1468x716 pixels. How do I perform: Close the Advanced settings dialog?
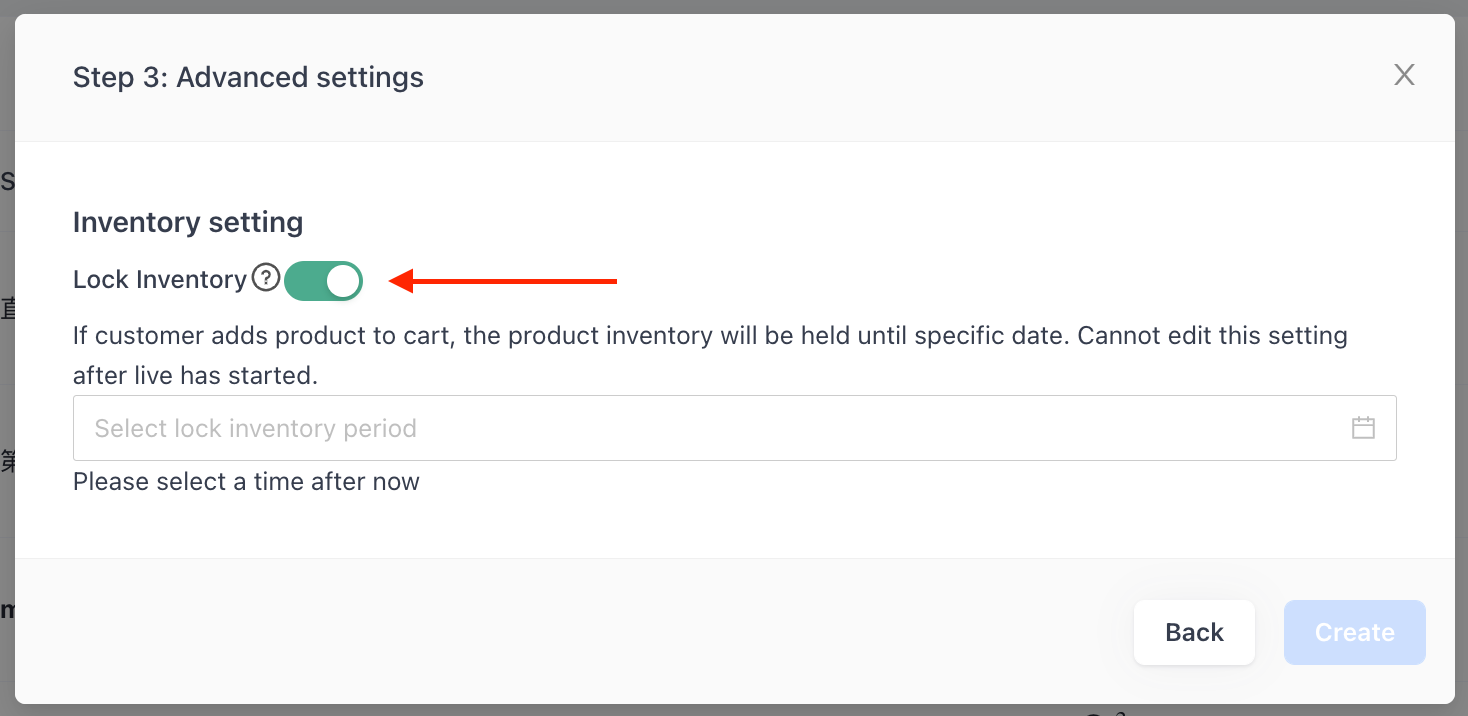(1404, 75)
